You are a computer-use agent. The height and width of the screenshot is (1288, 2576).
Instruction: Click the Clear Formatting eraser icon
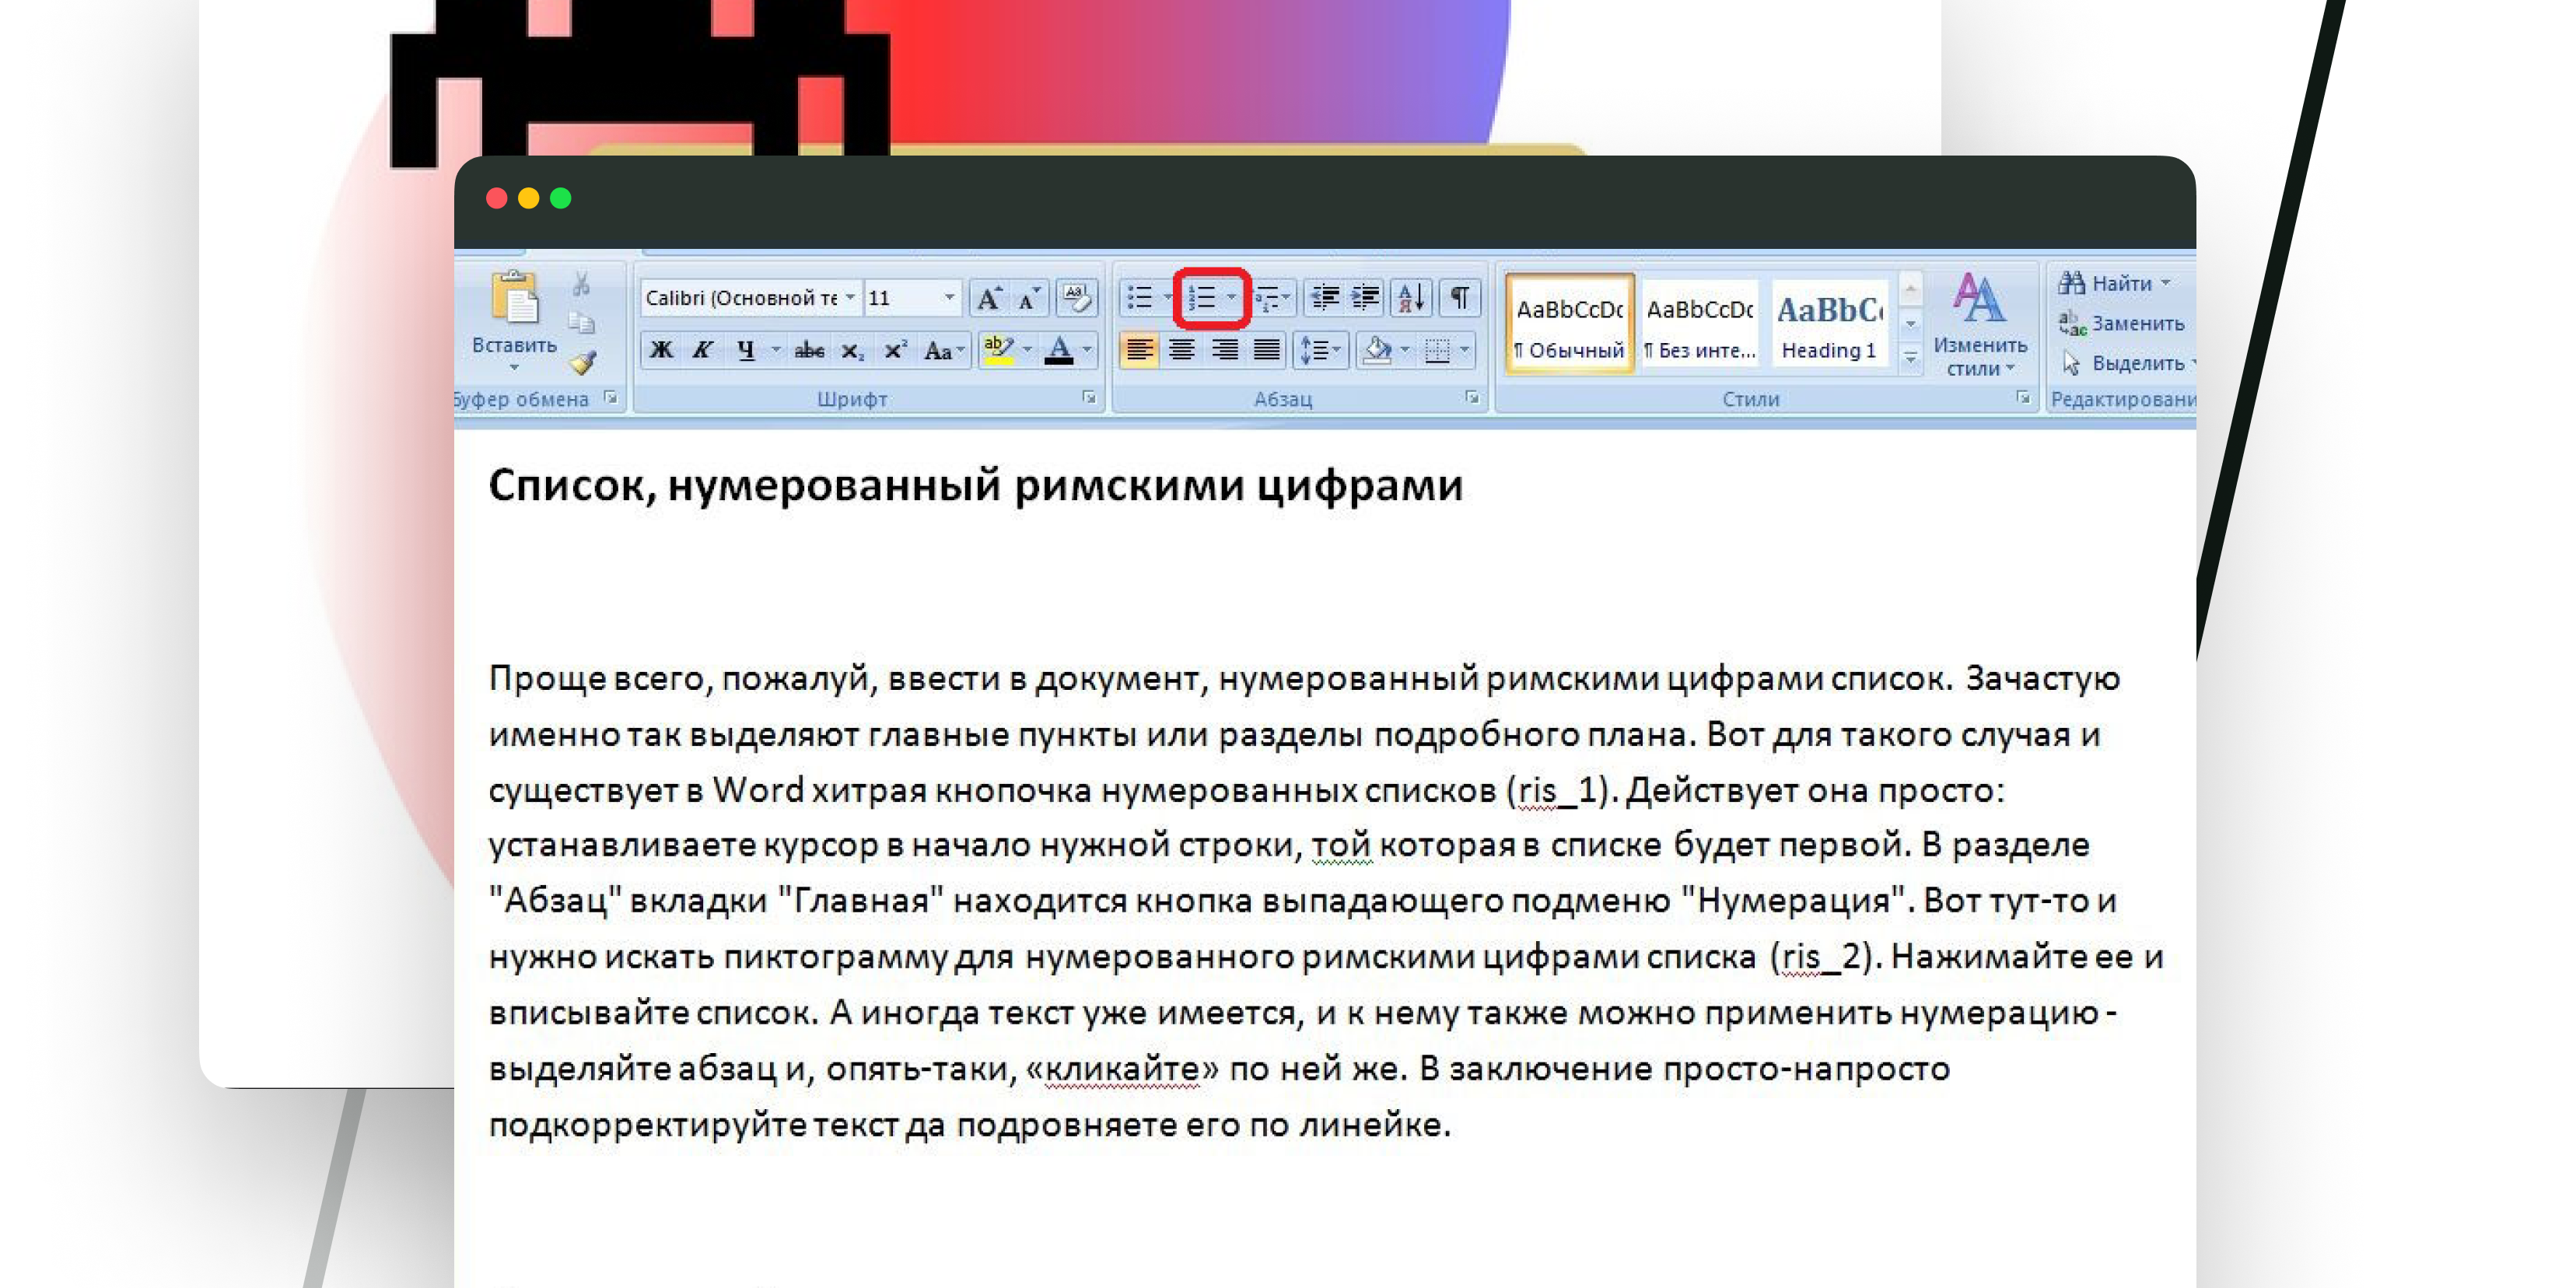click(1076, 297)
